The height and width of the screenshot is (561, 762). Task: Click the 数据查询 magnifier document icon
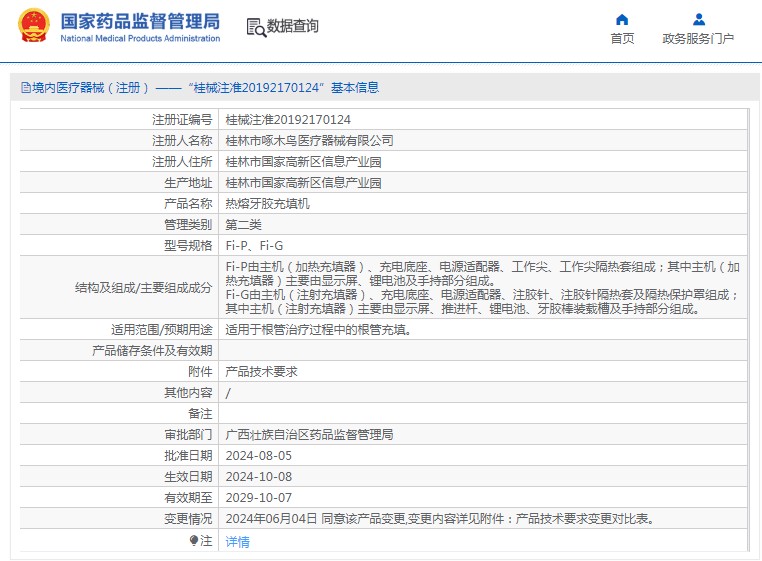255,27
